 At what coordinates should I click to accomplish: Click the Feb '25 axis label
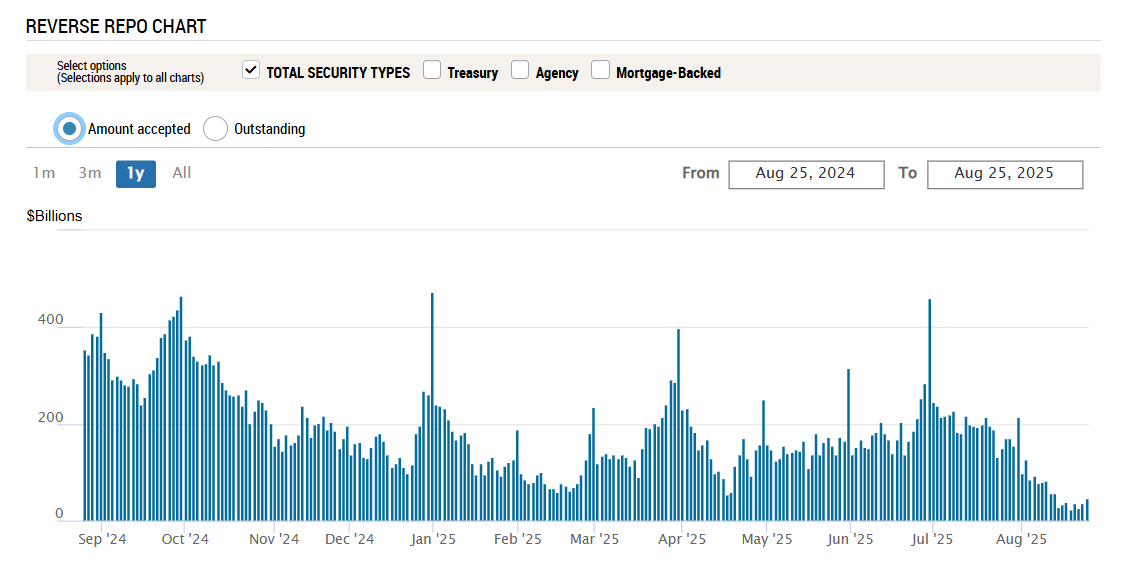pyautogui.click(x=518, y=540)
